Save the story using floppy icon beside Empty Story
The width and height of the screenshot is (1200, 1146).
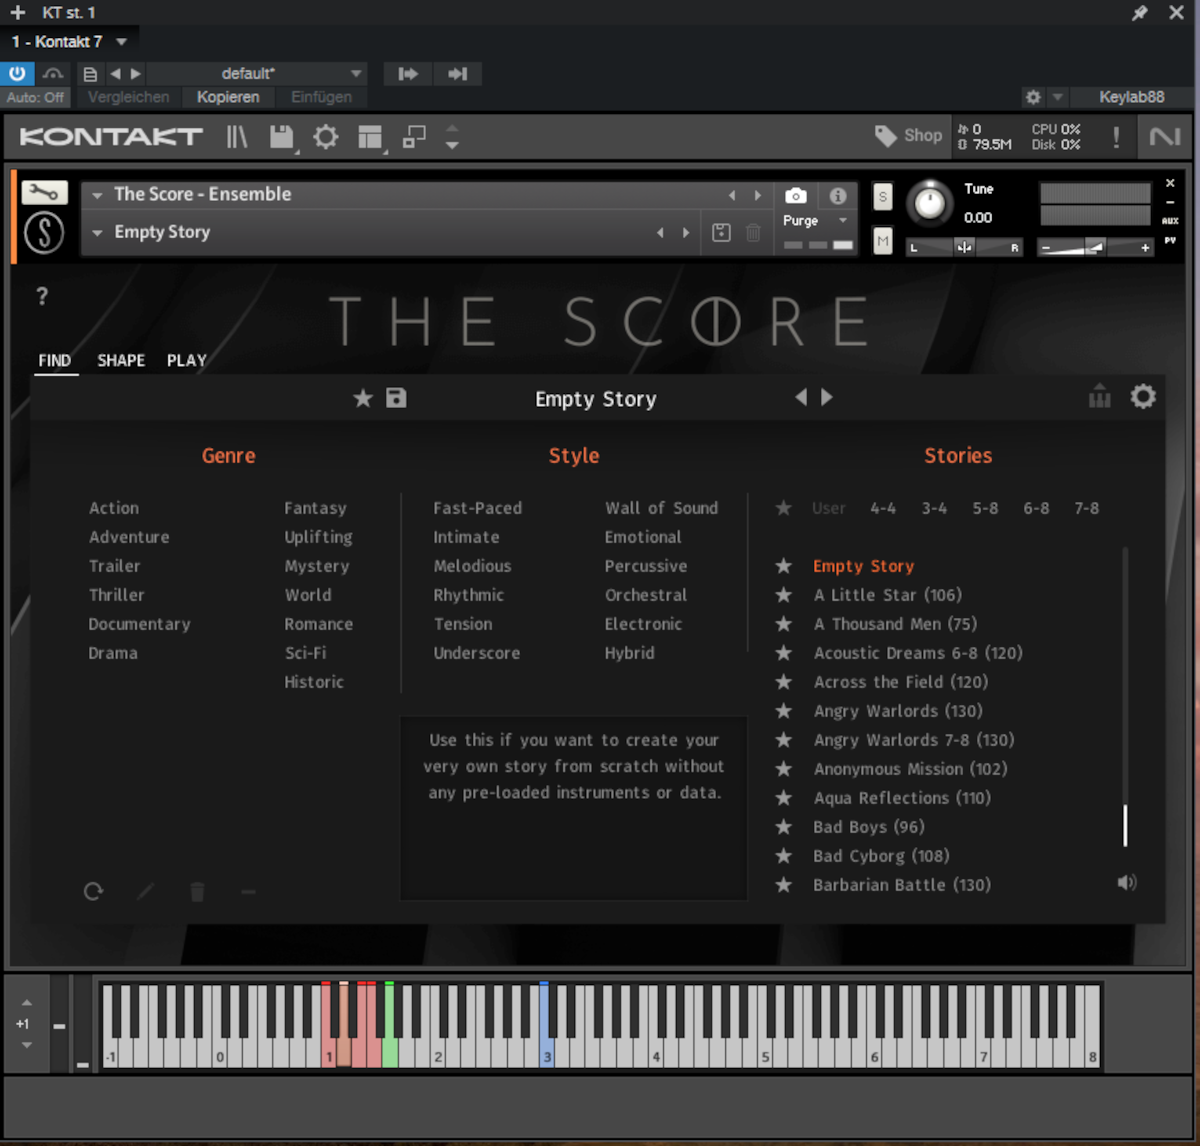pos(396,398)
